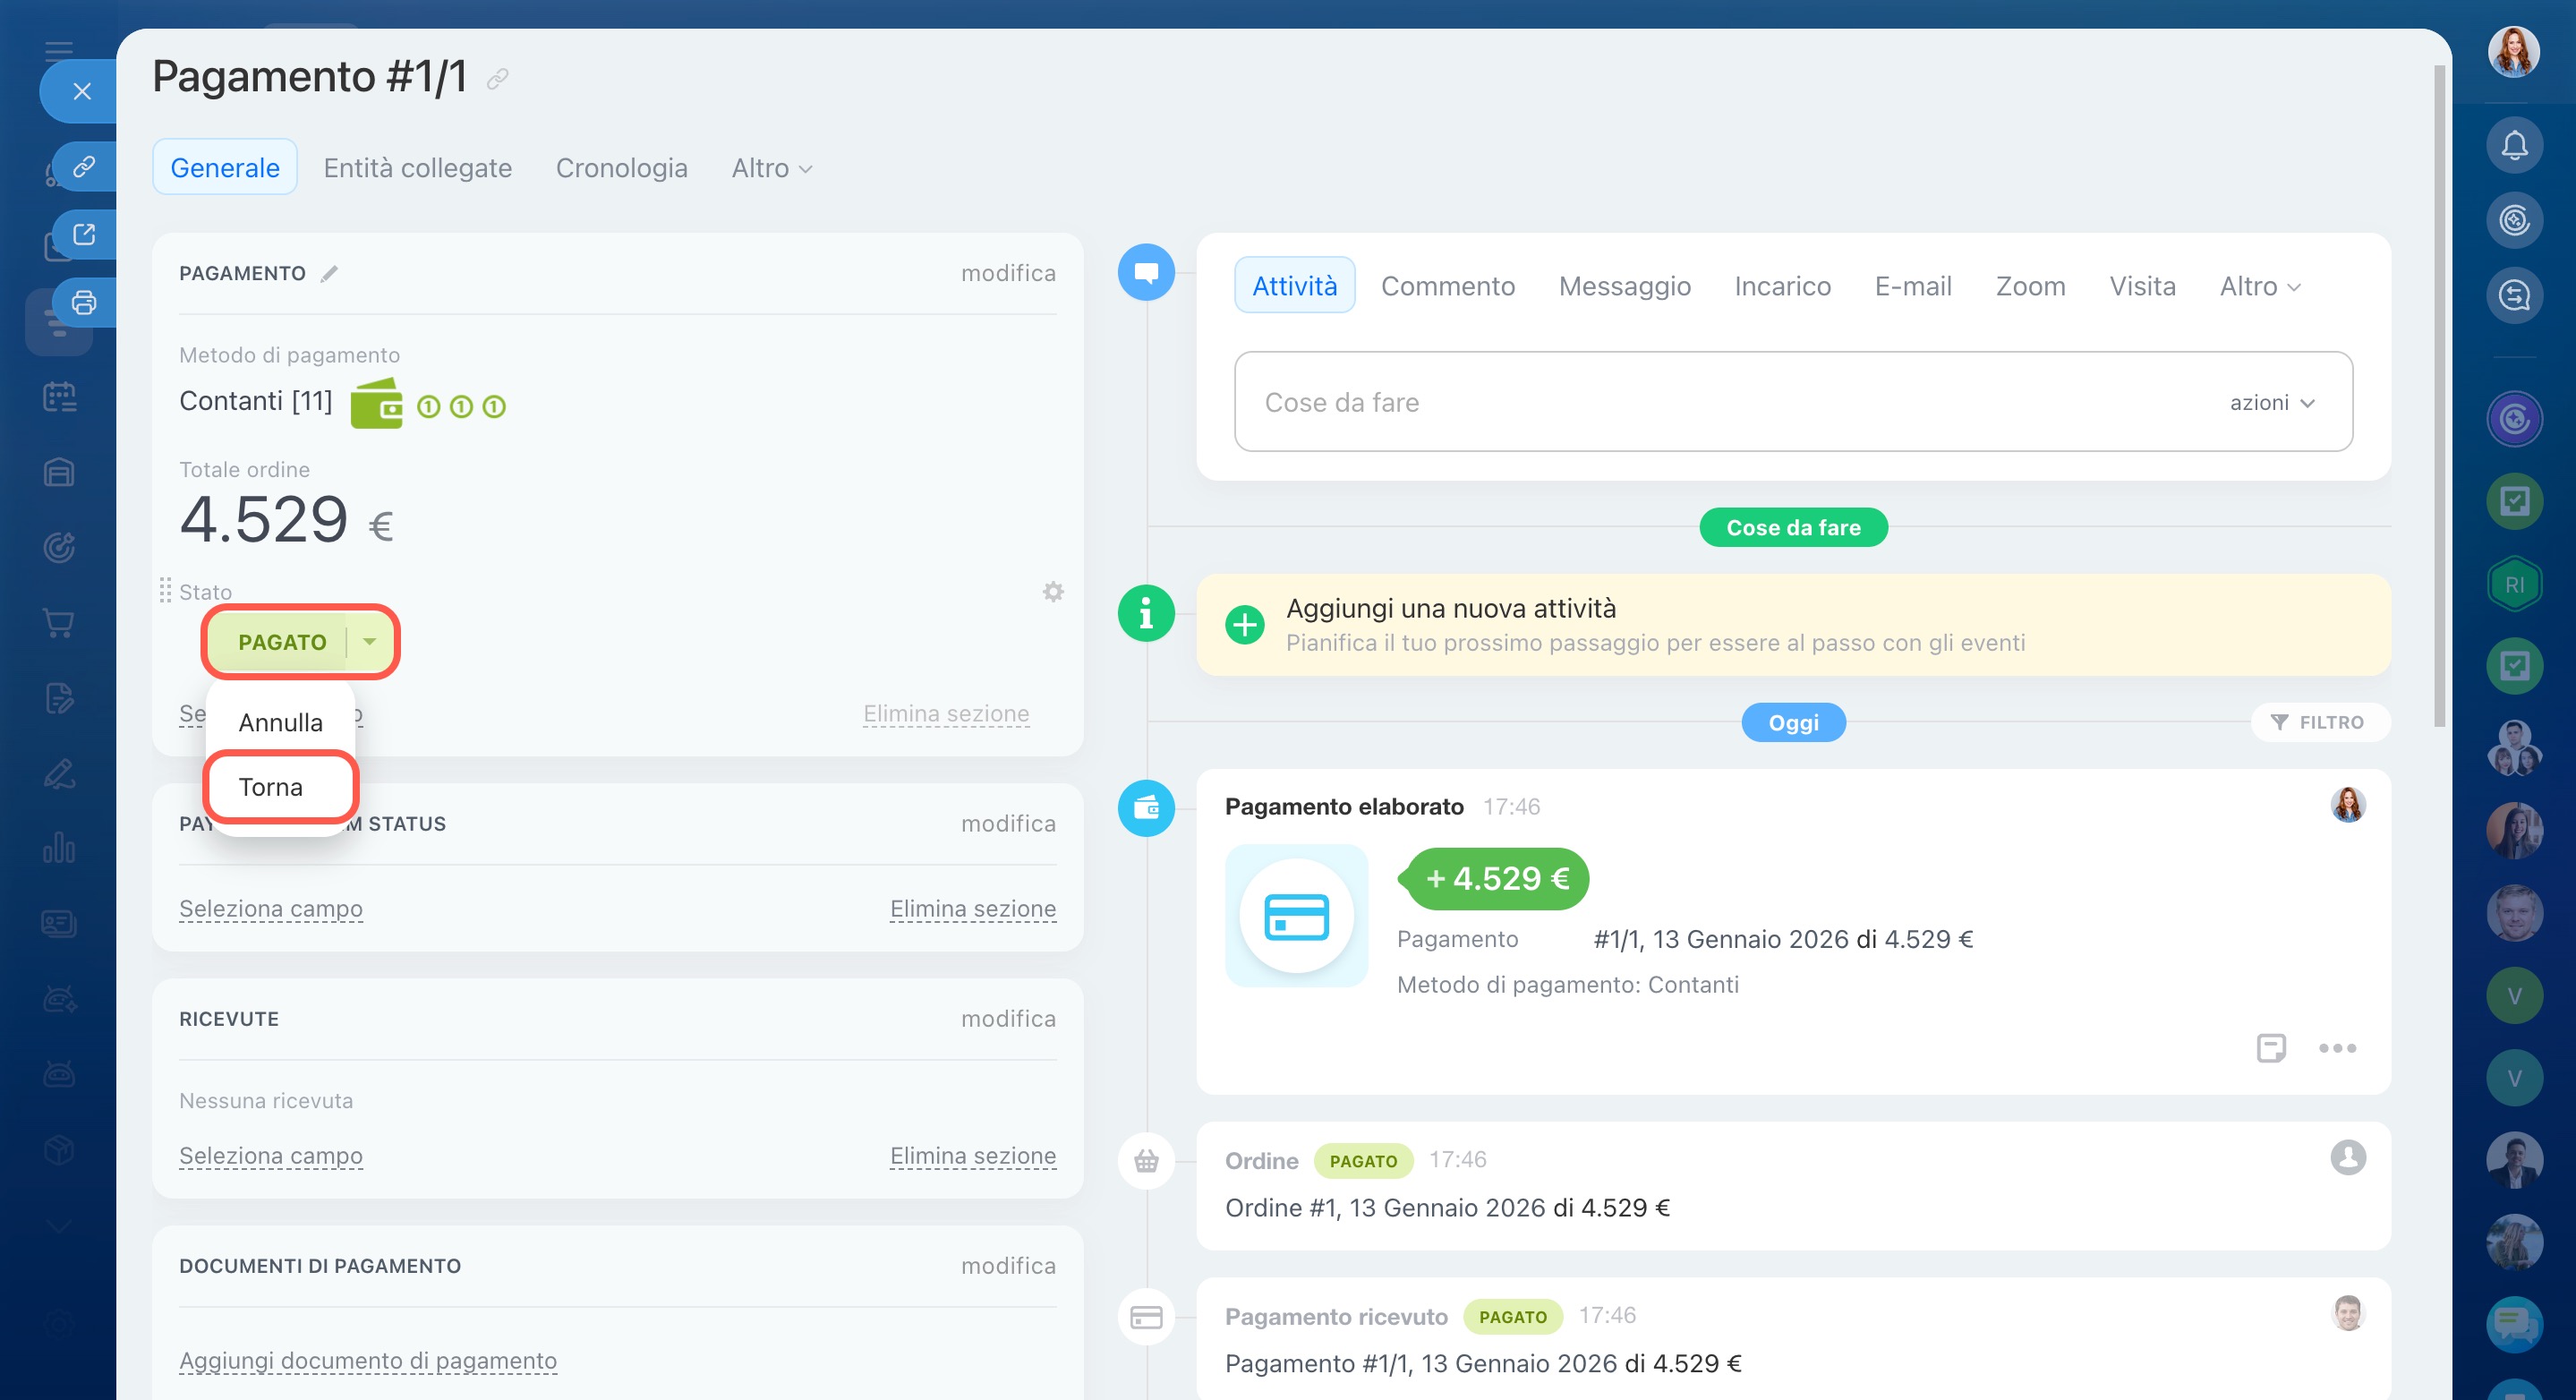The width and height of the screenshot is (2576, 1400).
Task: Select Torna from the status menu
Action: [x=271, y=787]
